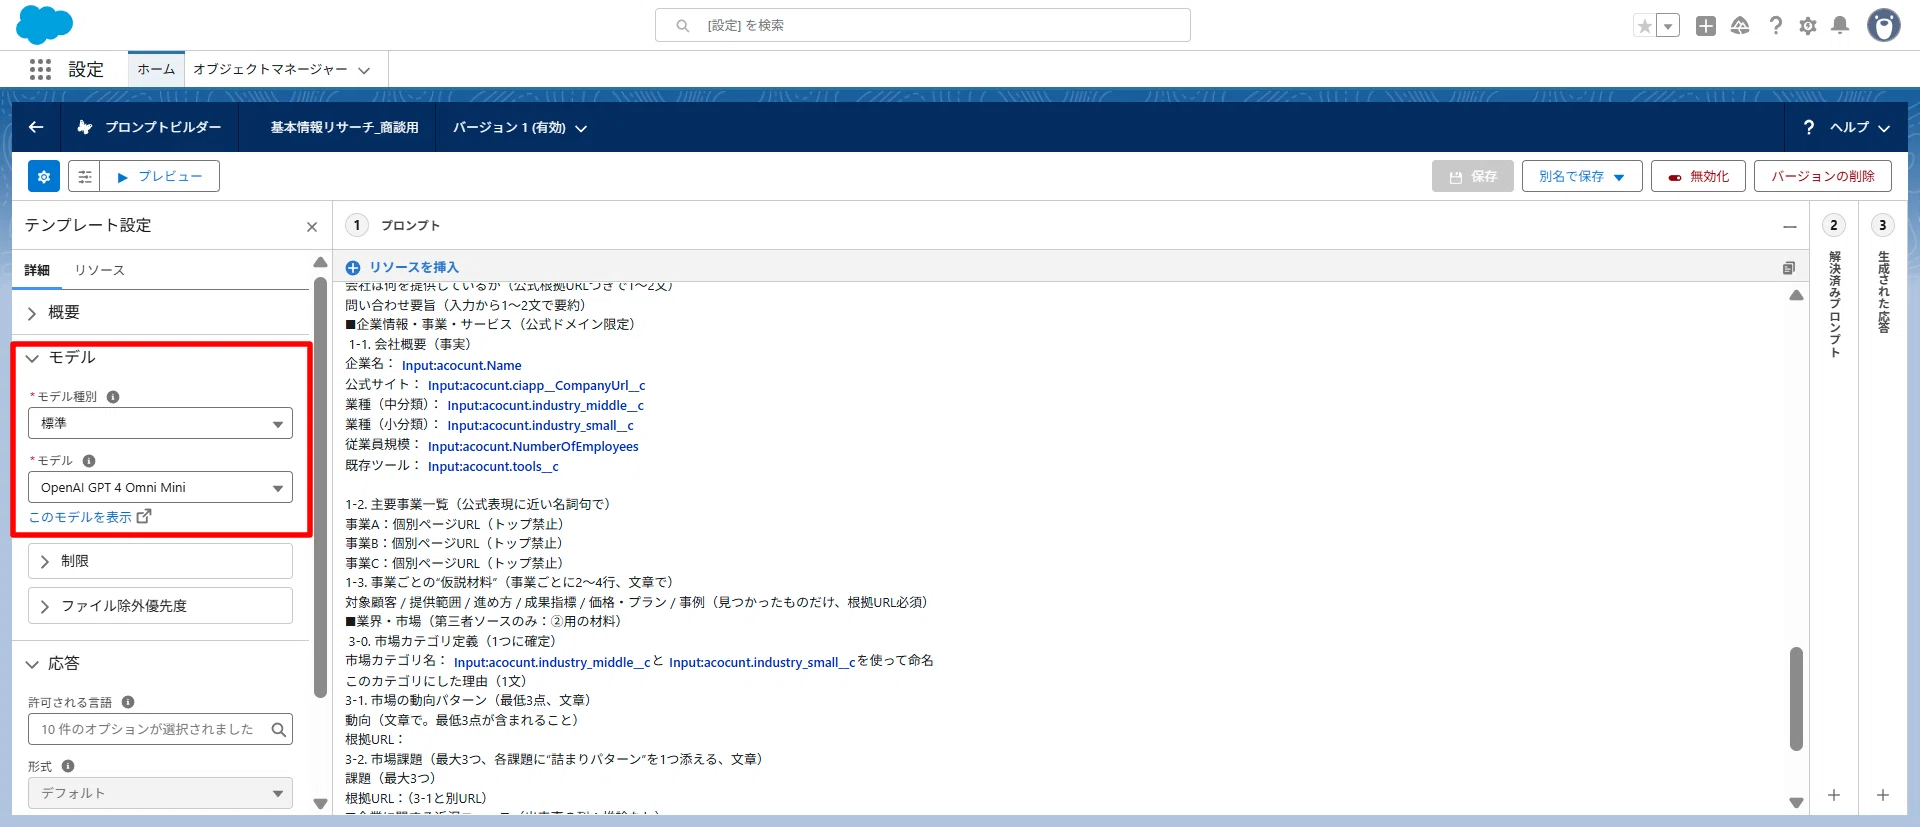The height and width of the screenshot is (827, 1920).
Task: Click the [設定] を検索 search field
Action: tap(922, 25)
